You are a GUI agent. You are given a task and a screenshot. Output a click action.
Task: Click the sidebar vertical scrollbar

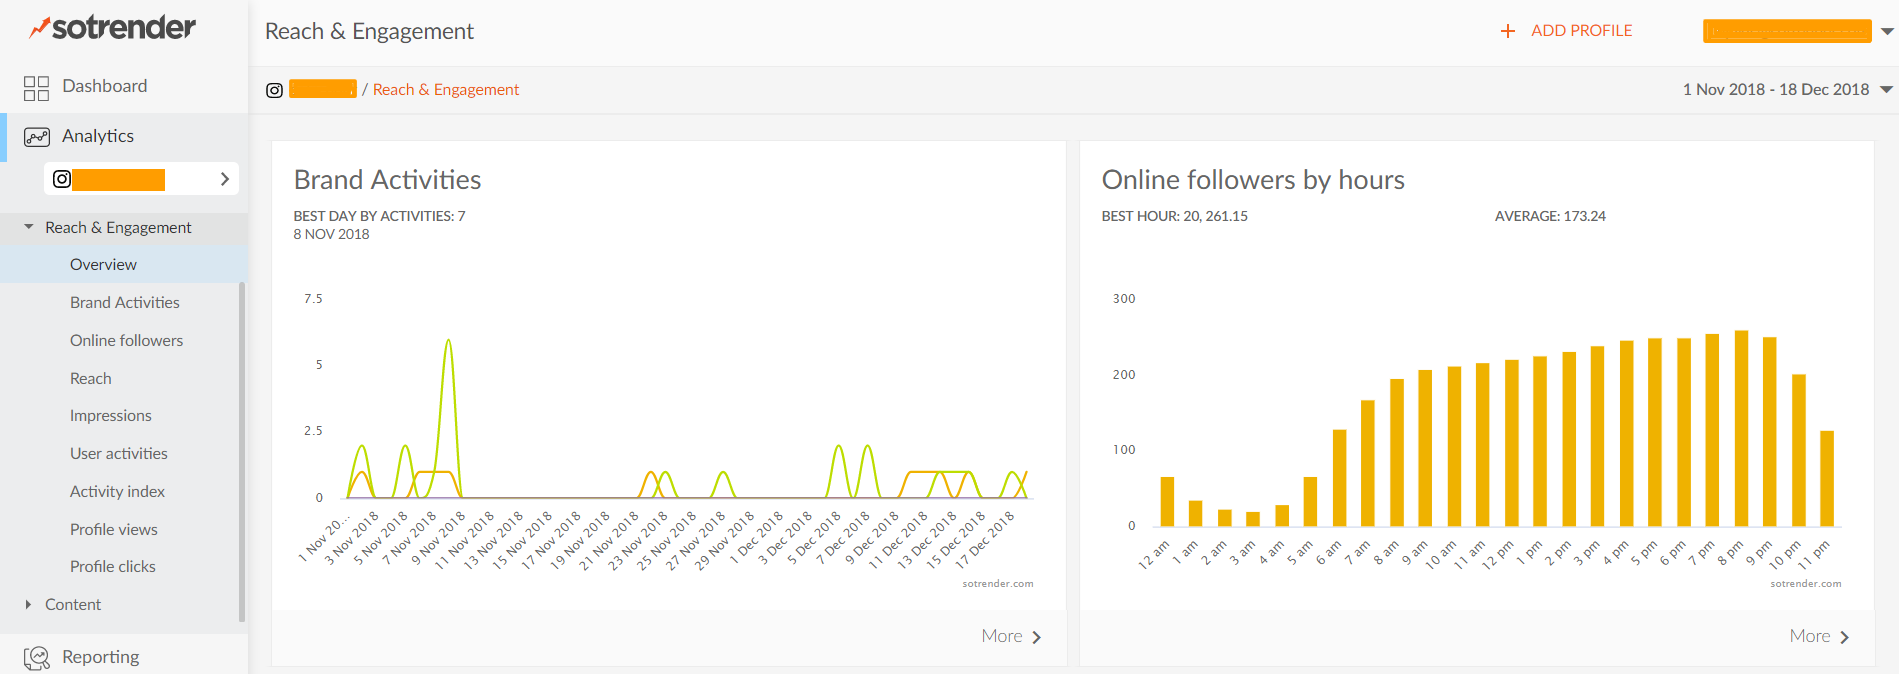click(242, 450)
